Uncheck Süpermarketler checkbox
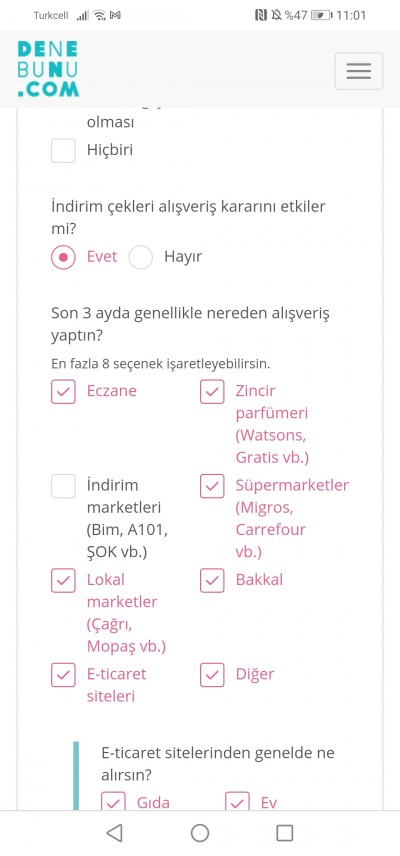 (x=212, y=486)
